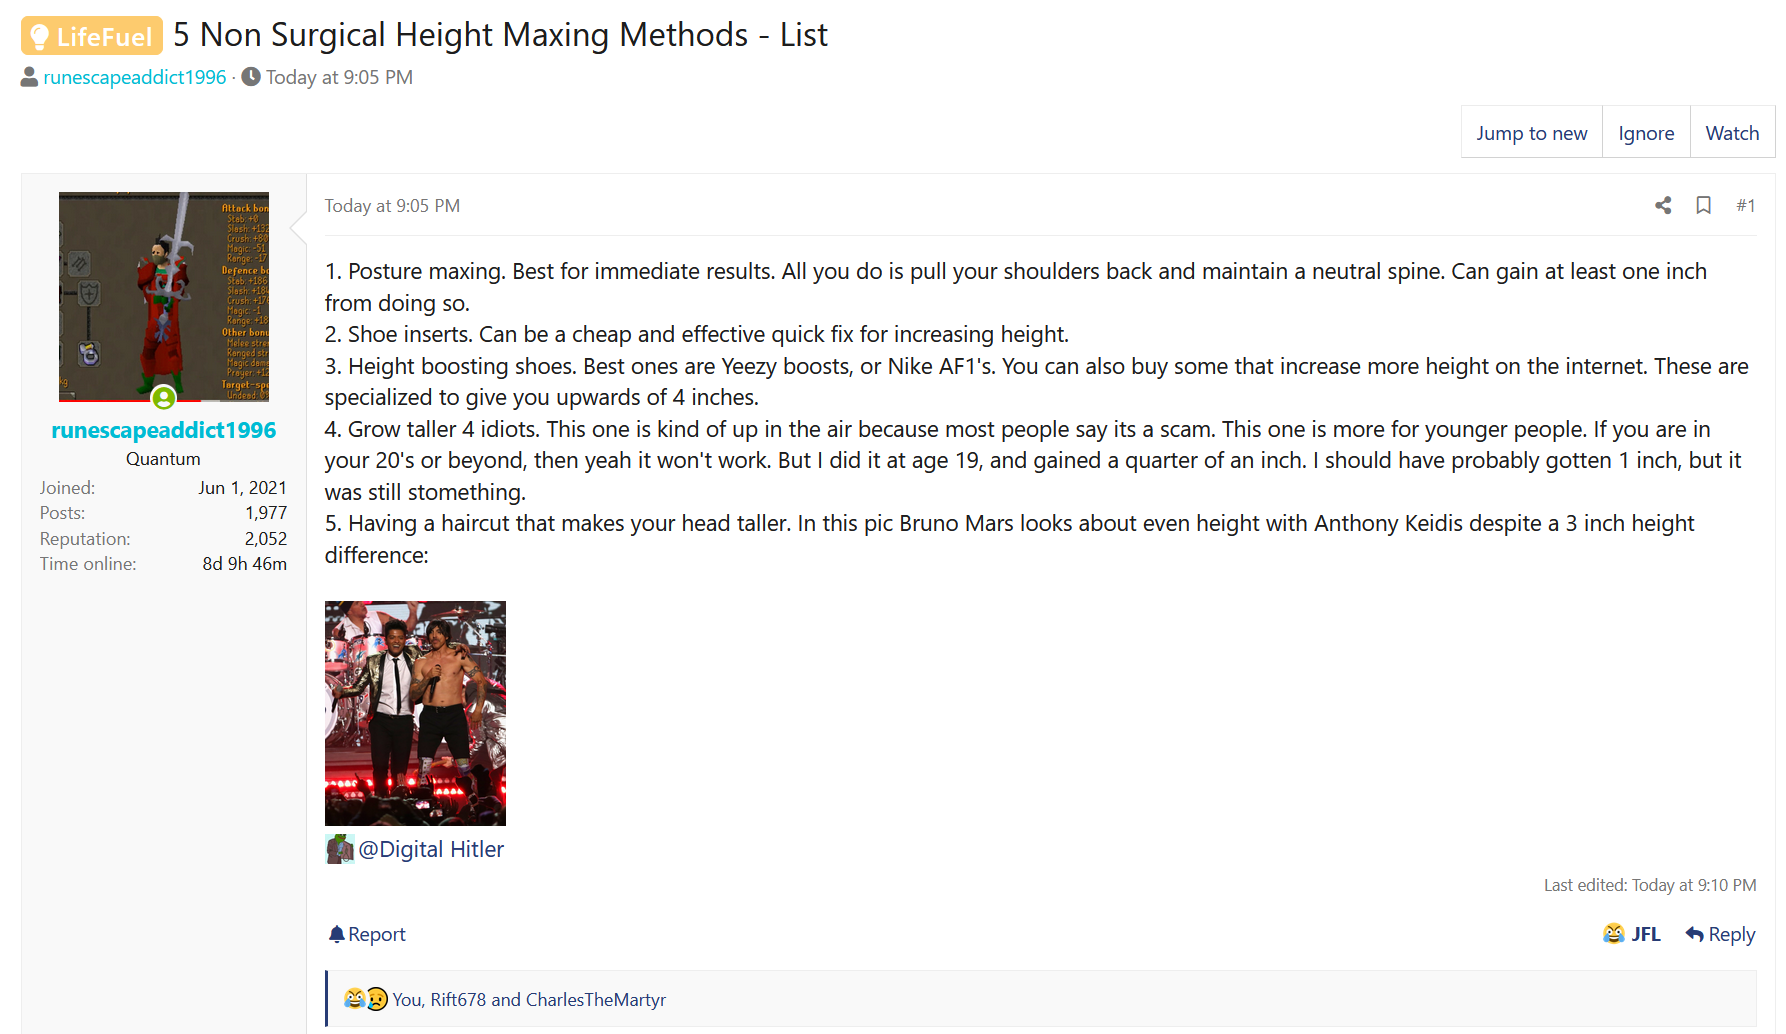The width and height of the screenshot is (1786, 1034).
Task: Open runescapeaddict1996 profile from thread header
Action: point(135,77)
